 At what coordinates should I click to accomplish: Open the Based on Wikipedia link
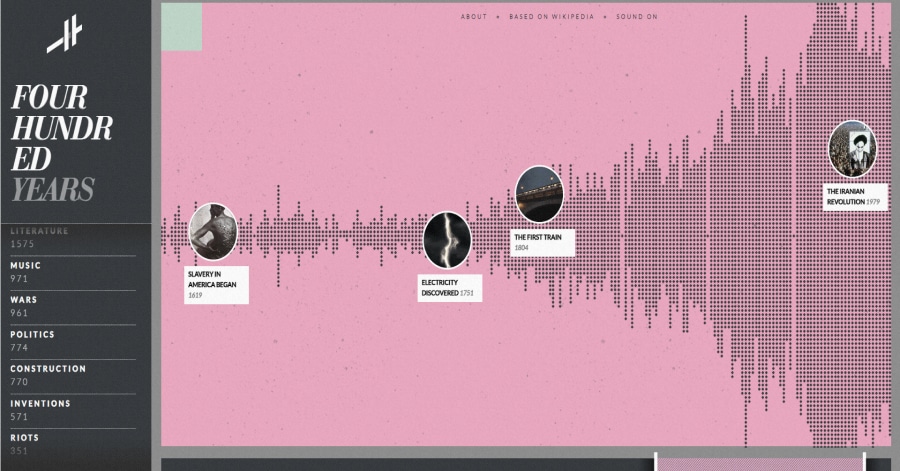[551, 17]
